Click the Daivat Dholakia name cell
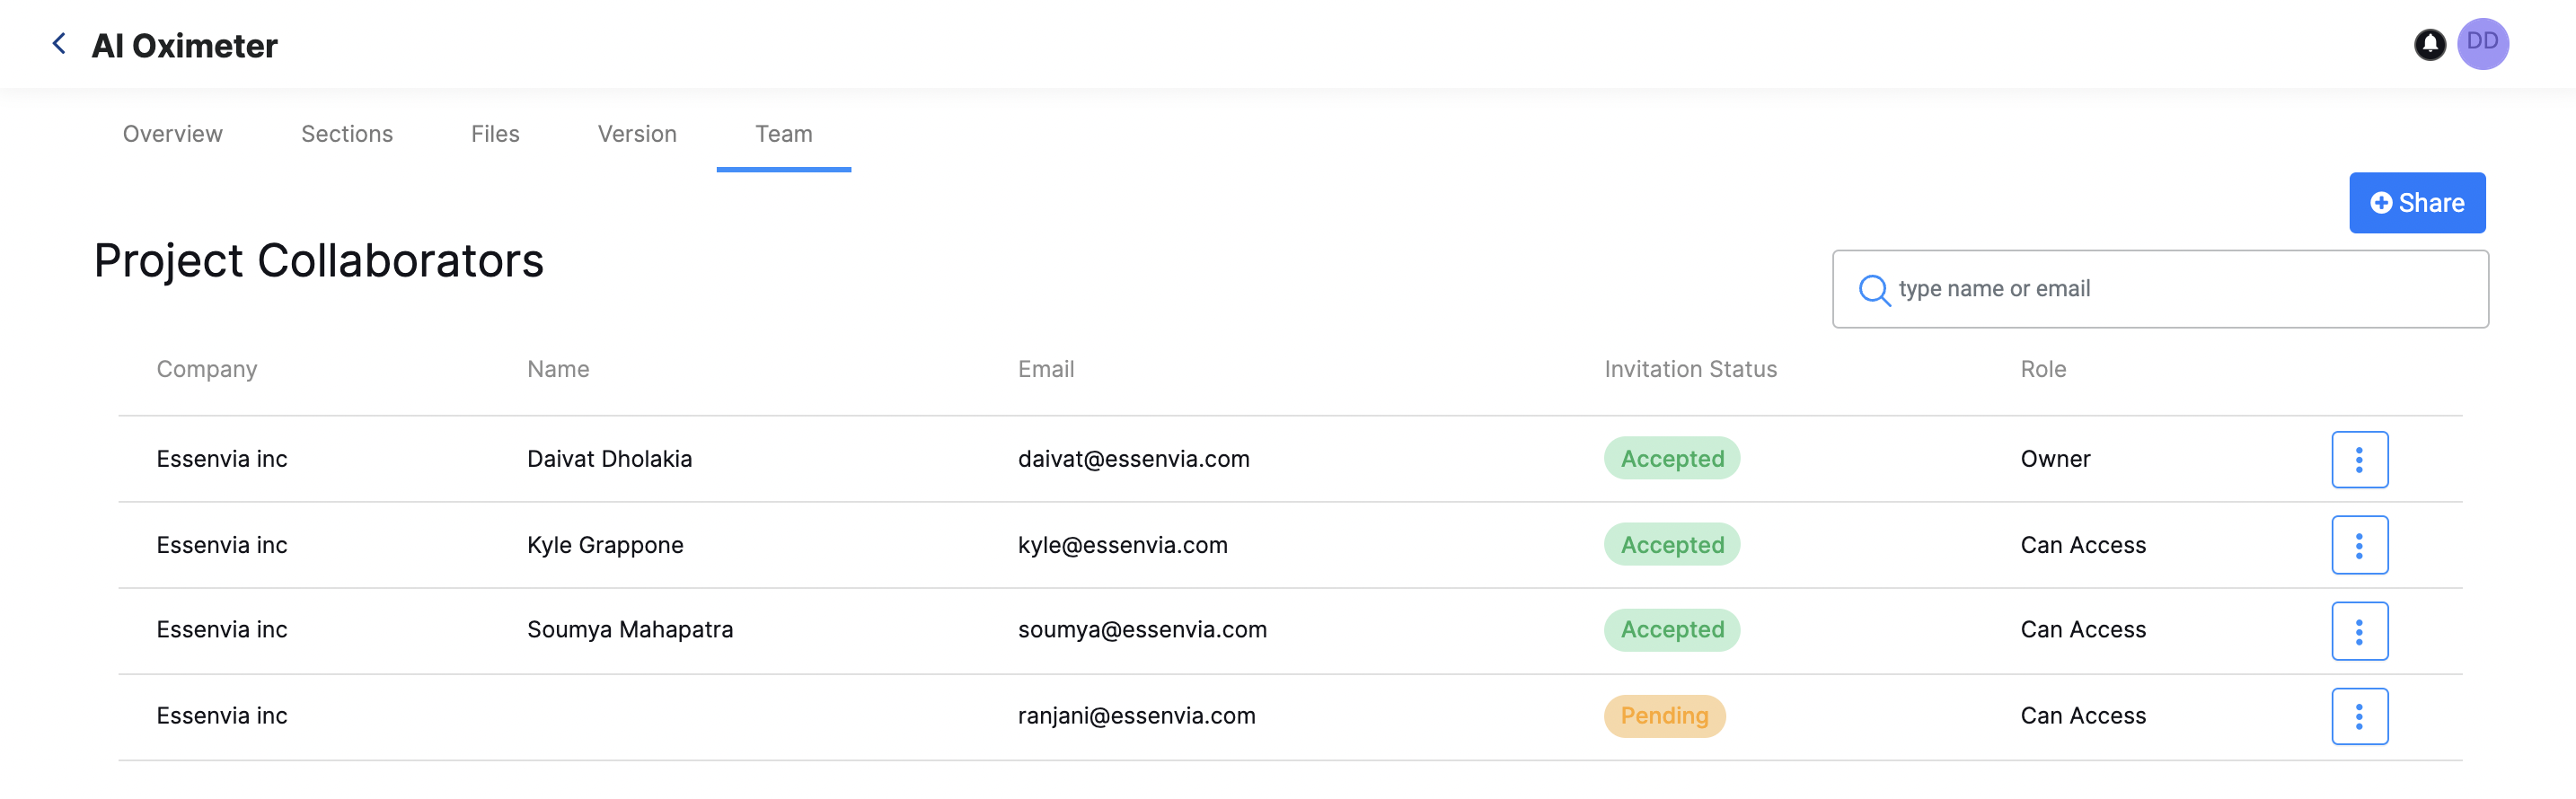The height and width of the screenshot is (799, 2576). tap(609, 459)
